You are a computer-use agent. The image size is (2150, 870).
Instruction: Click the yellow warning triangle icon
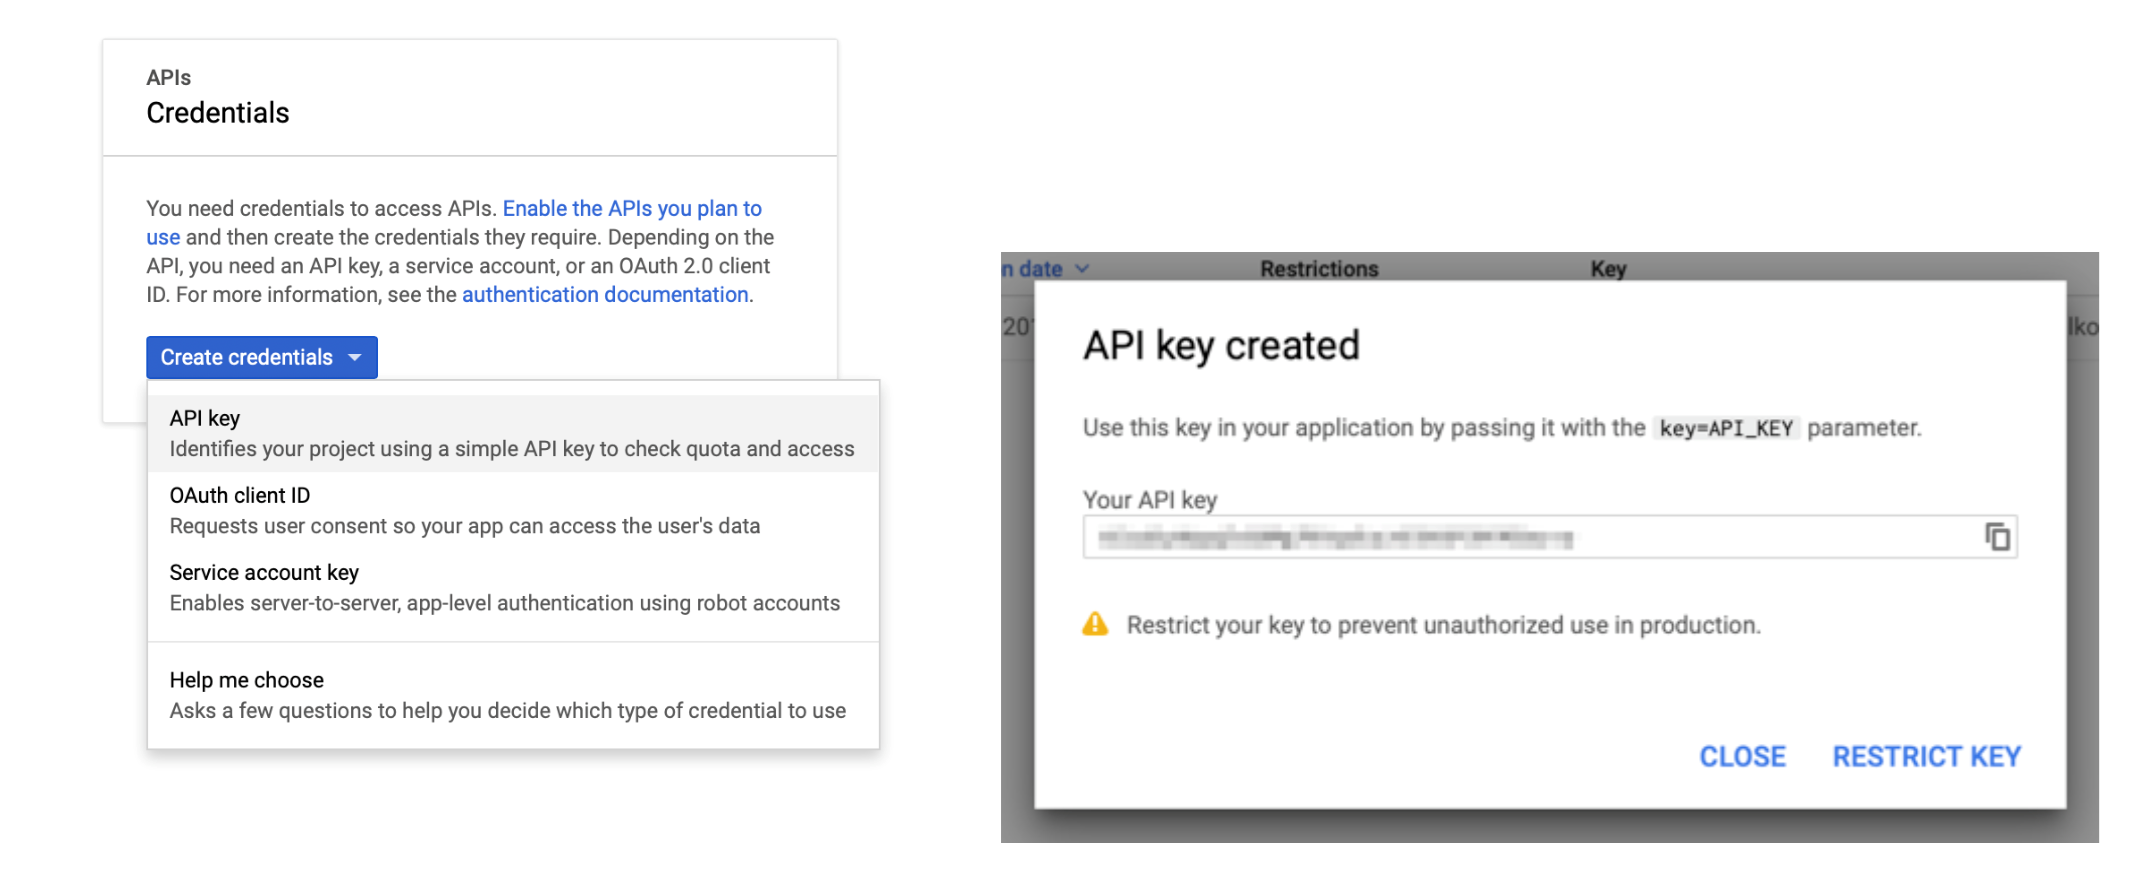click(1095, 625)
